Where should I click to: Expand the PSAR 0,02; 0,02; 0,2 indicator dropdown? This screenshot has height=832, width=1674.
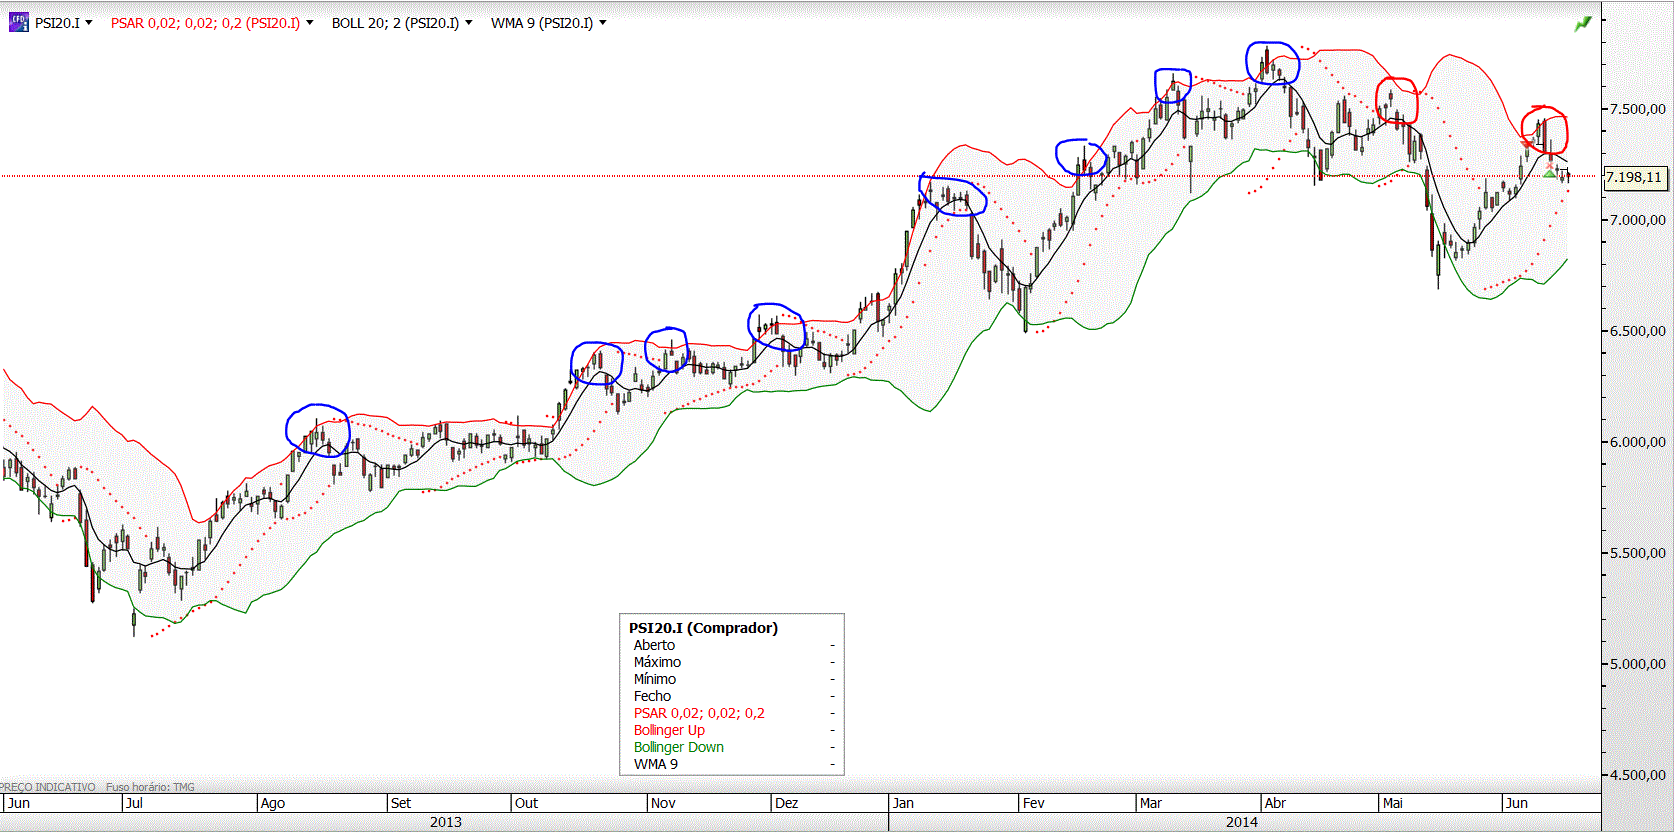pyautogui.click(x=309, y=23)
